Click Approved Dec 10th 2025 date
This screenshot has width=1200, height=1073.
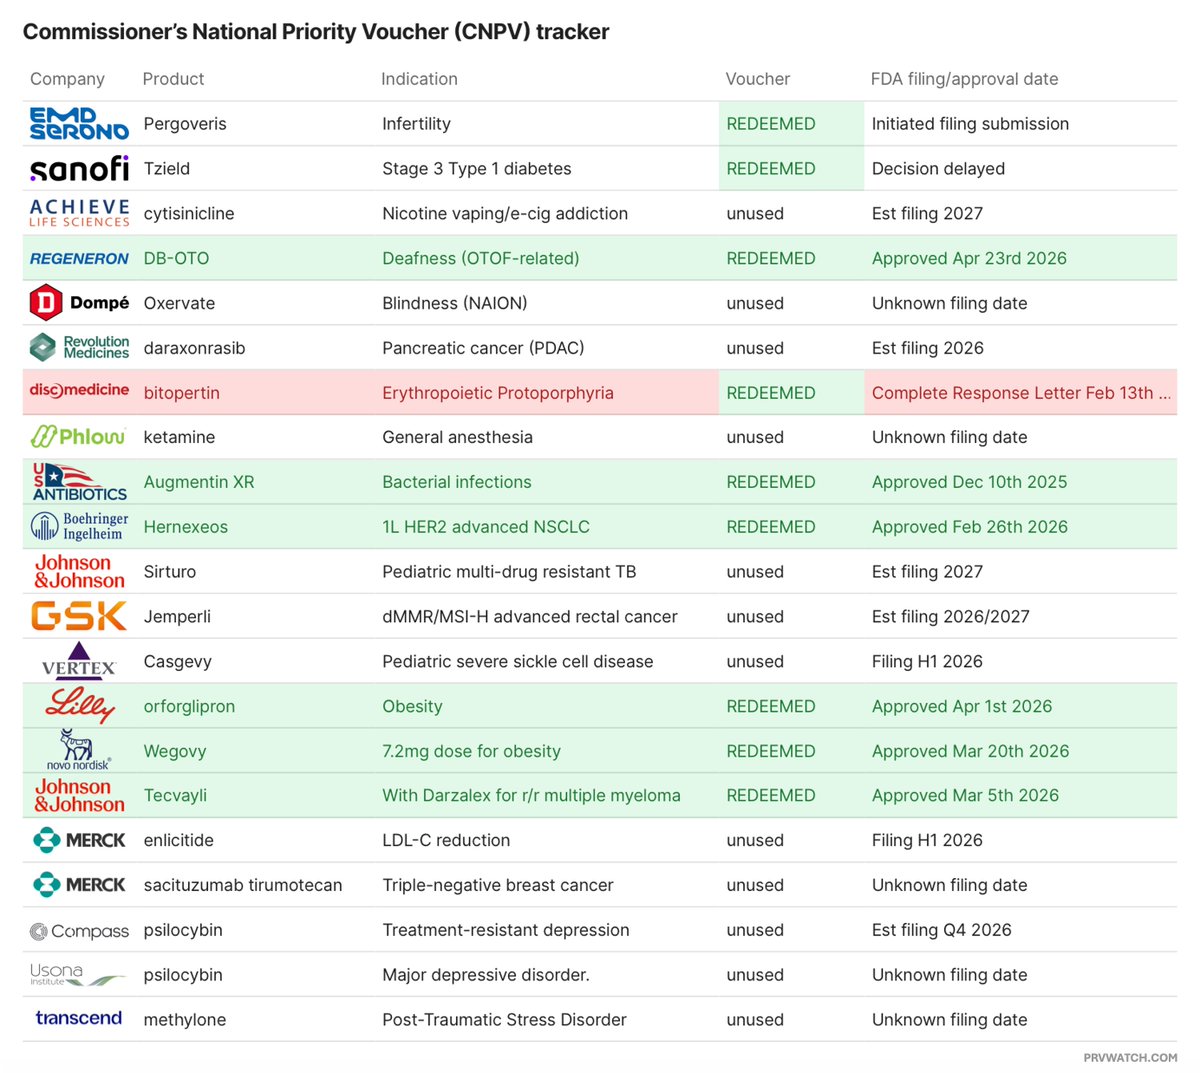969,482
